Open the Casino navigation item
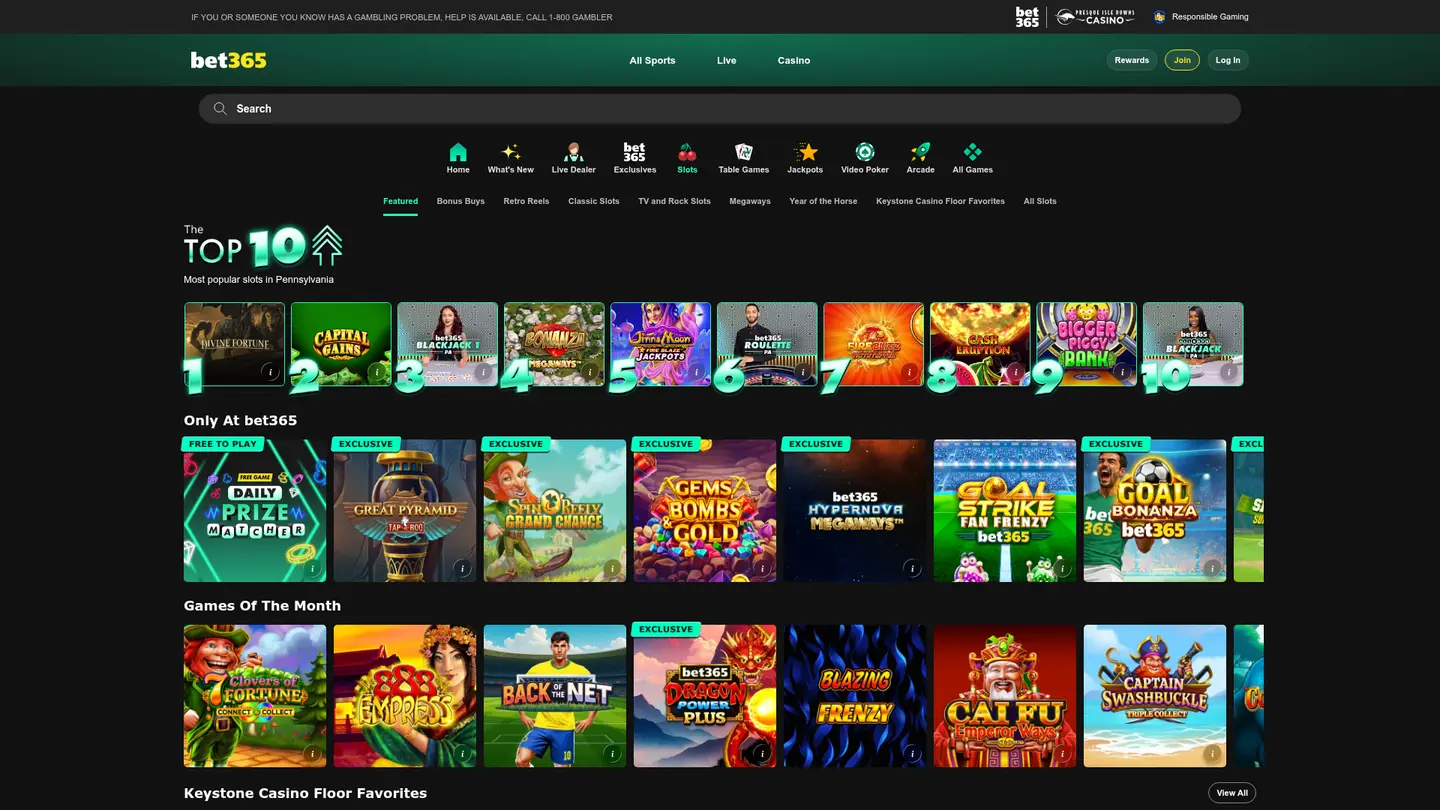Image resolution: width=1440 pixels, height=810 pixels. tap(794, 60)
